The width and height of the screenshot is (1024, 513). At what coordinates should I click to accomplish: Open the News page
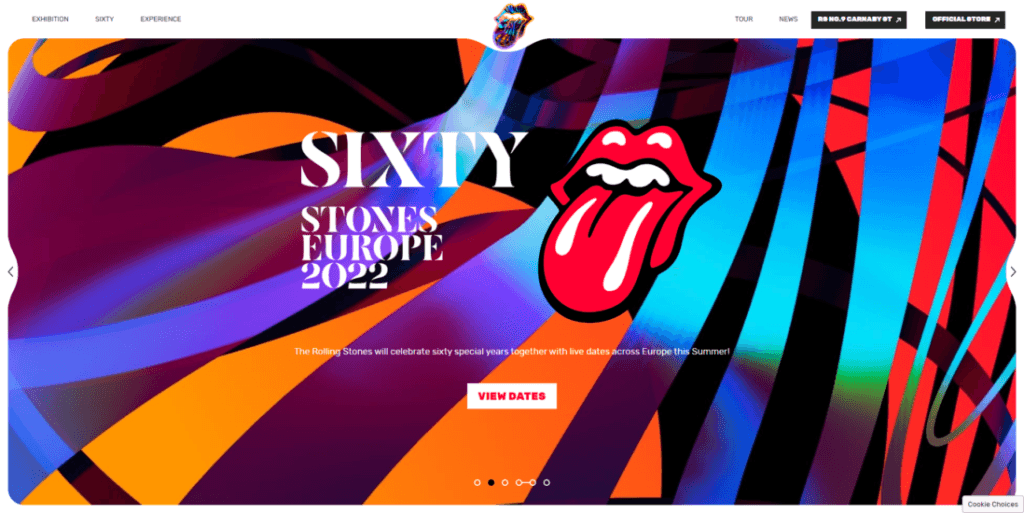coord(788,19)
